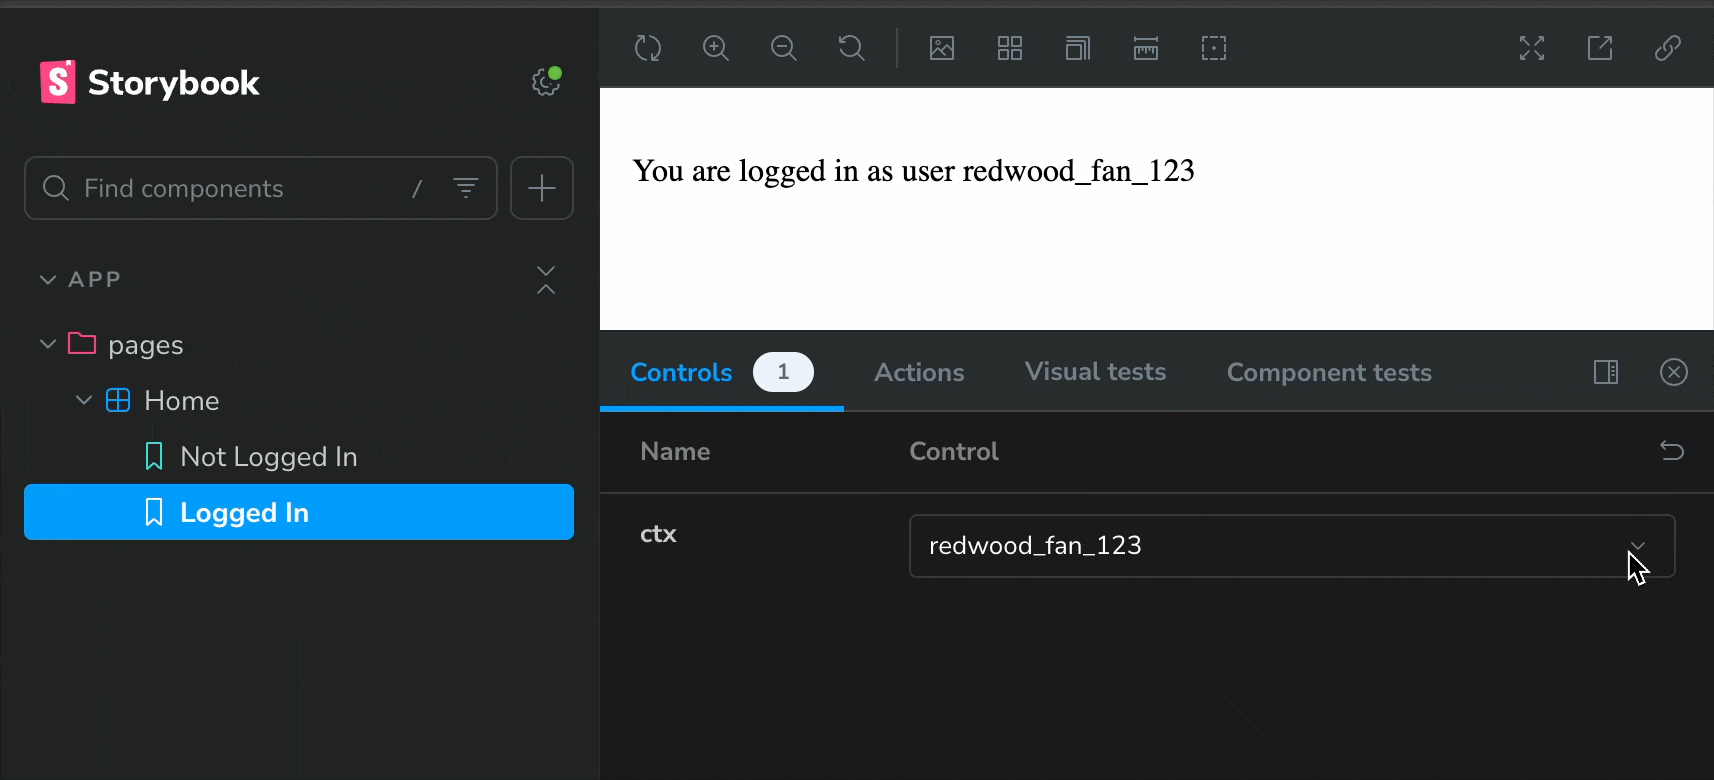Reset controls with the undo button

(1672, 451)
